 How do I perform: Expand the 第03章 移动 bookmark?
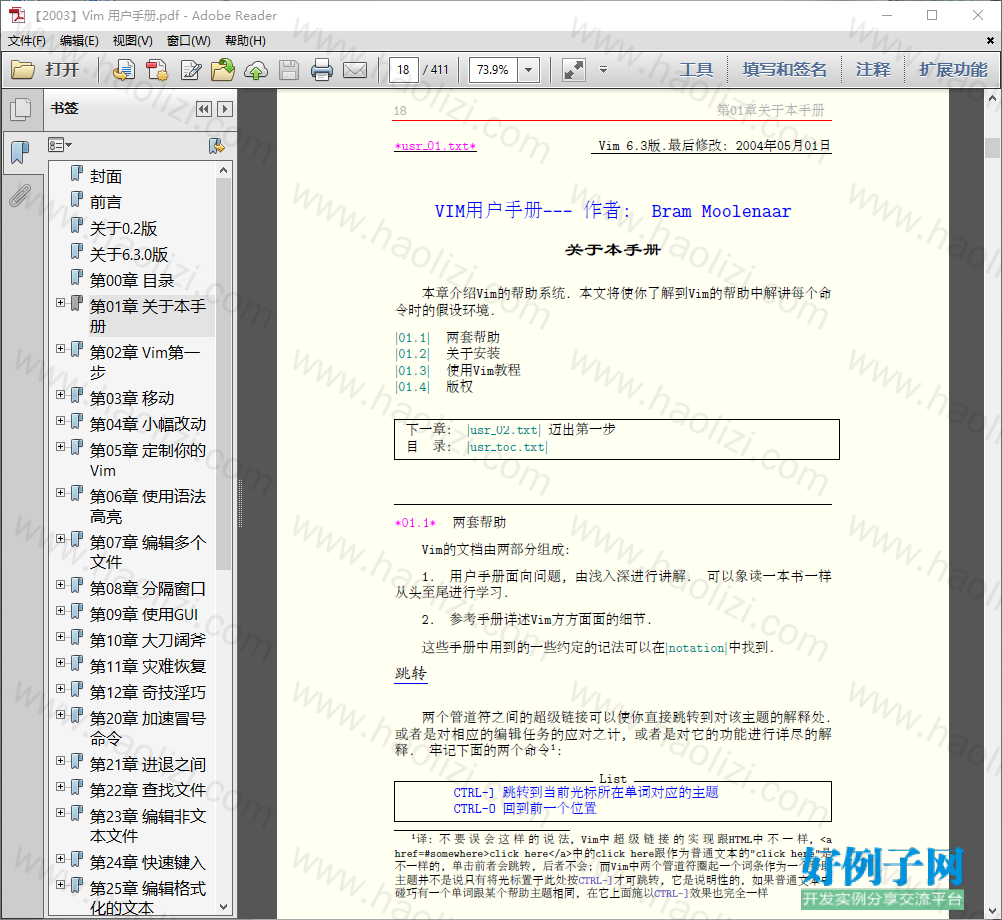tap(61, 395)
